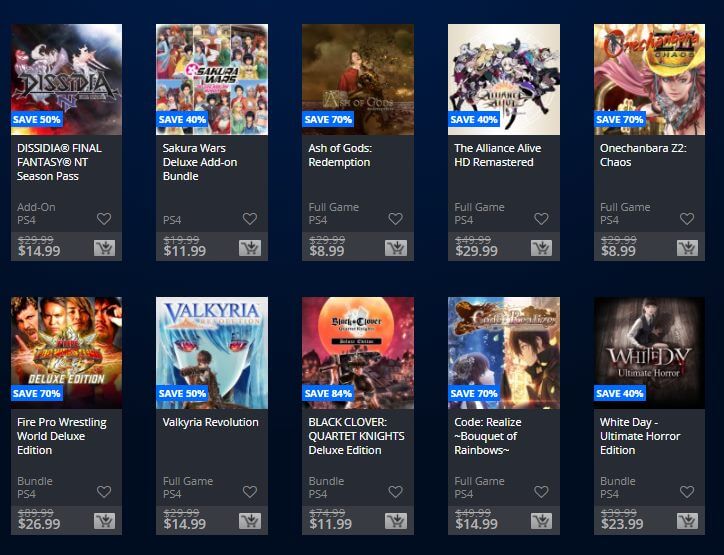
Task: Add Code: Realize Bouquet of Rainbows to cart
Action: 542,521
